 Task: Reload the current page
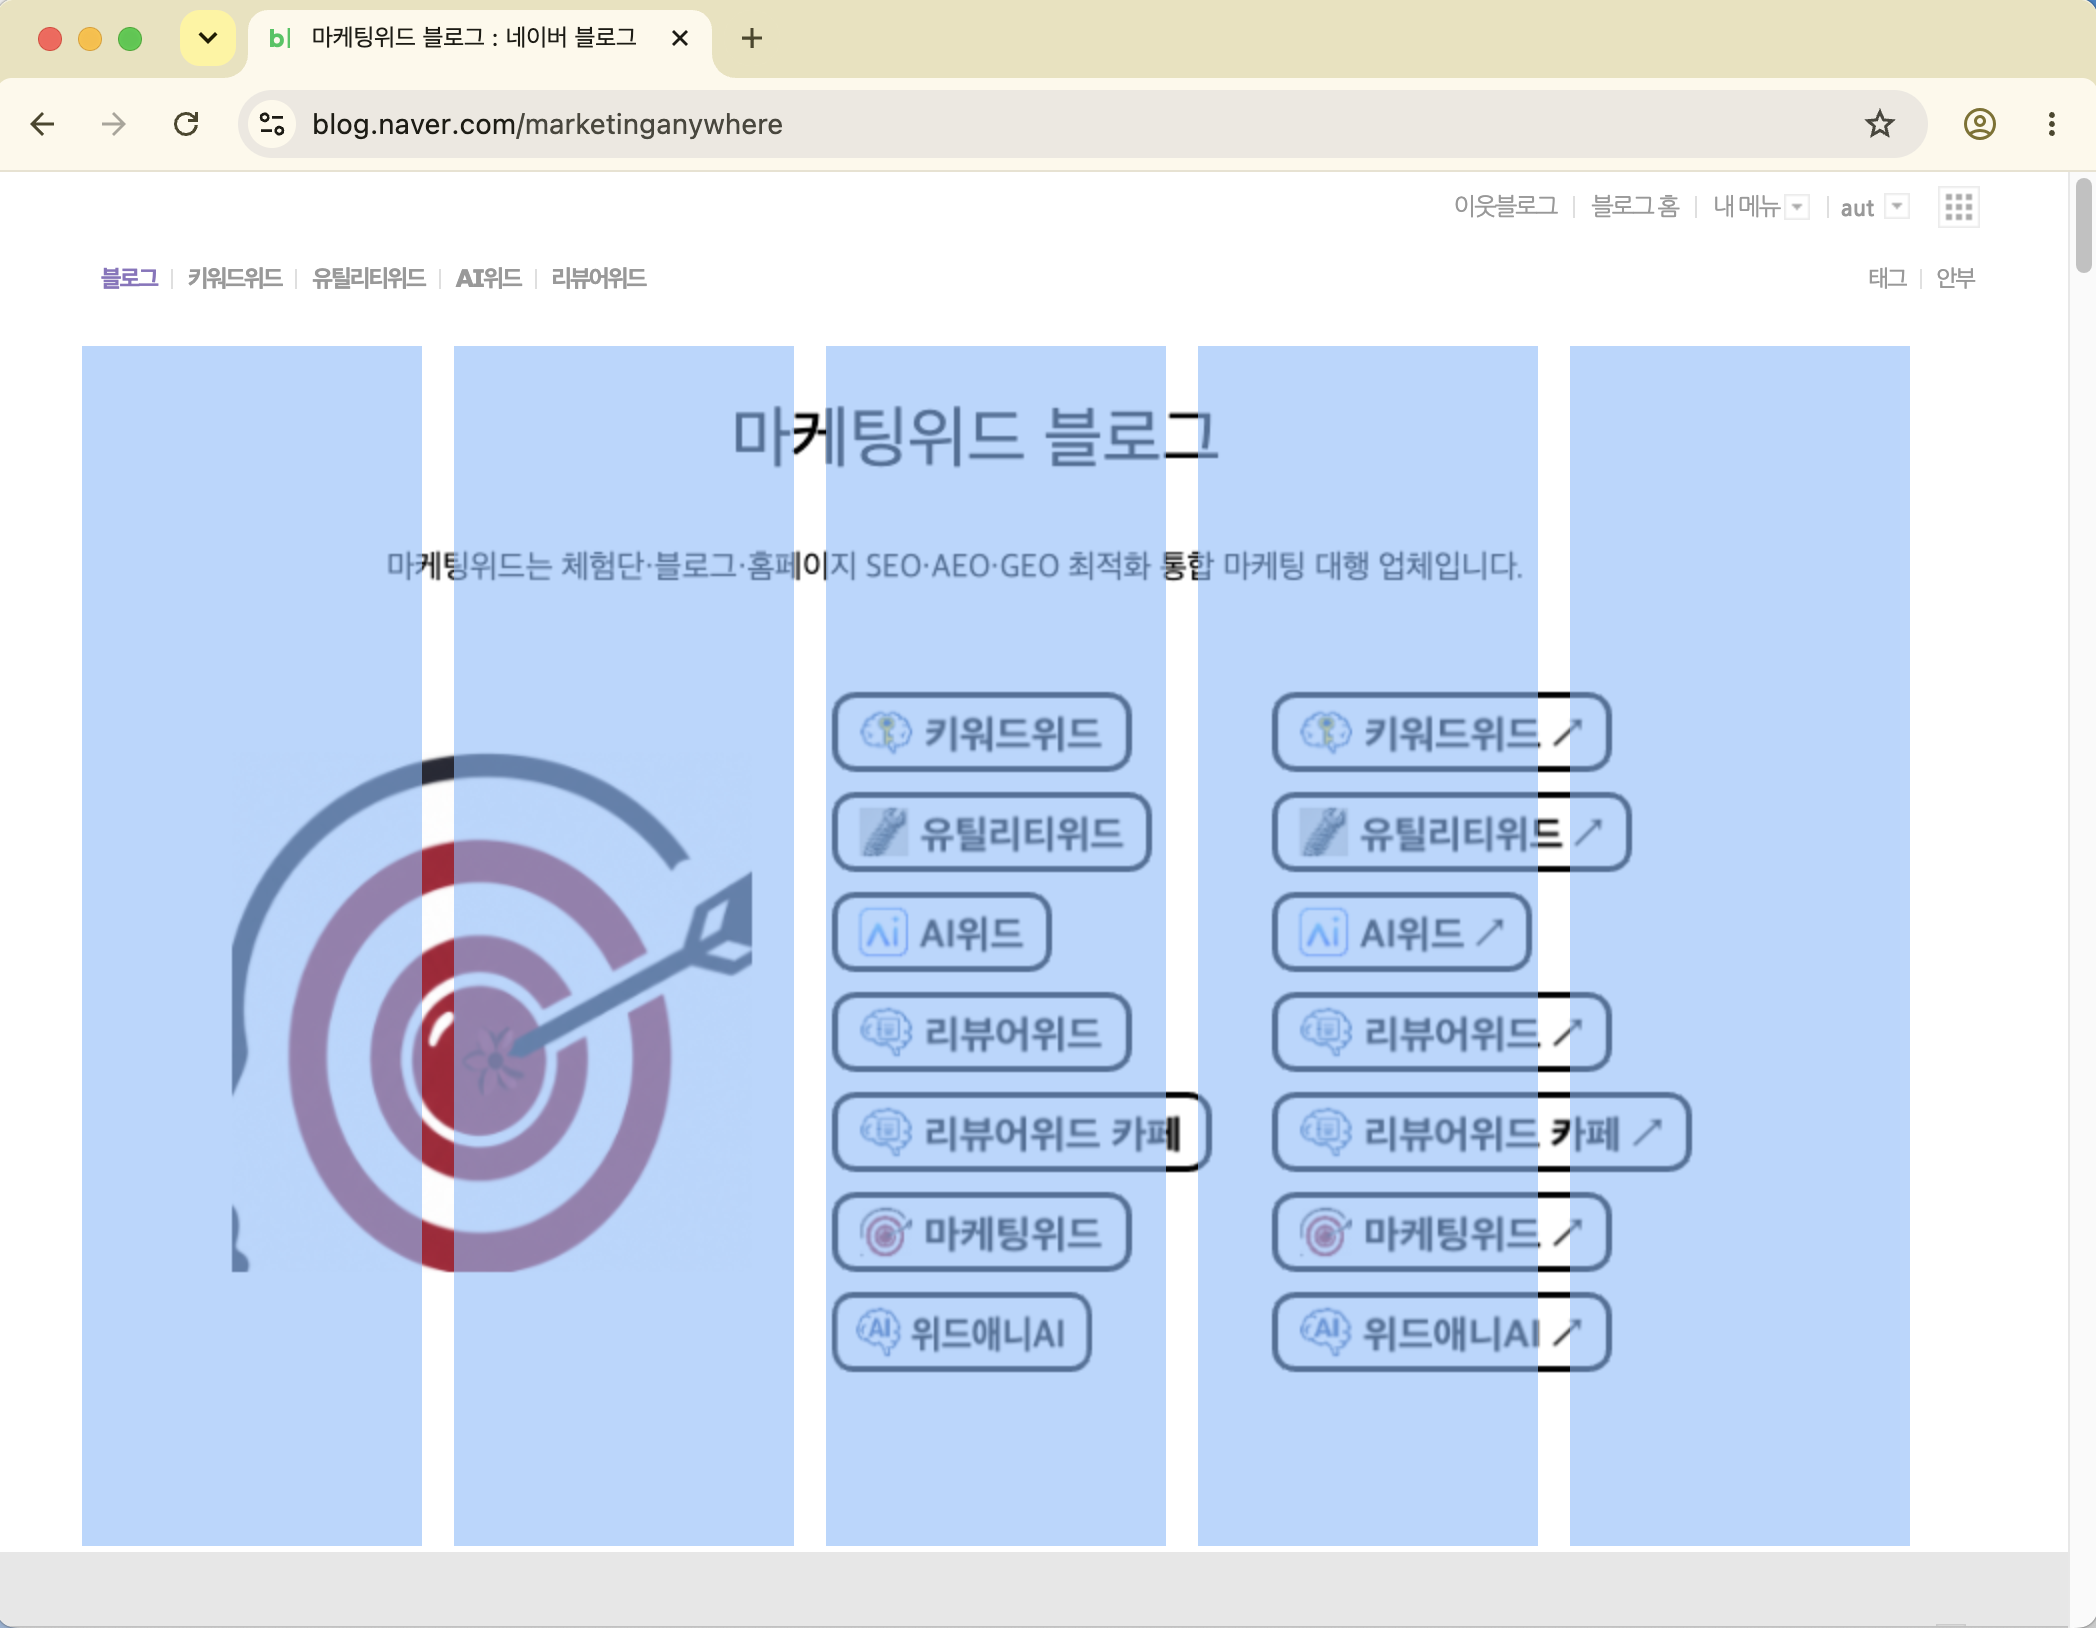(x=186, y=124)
